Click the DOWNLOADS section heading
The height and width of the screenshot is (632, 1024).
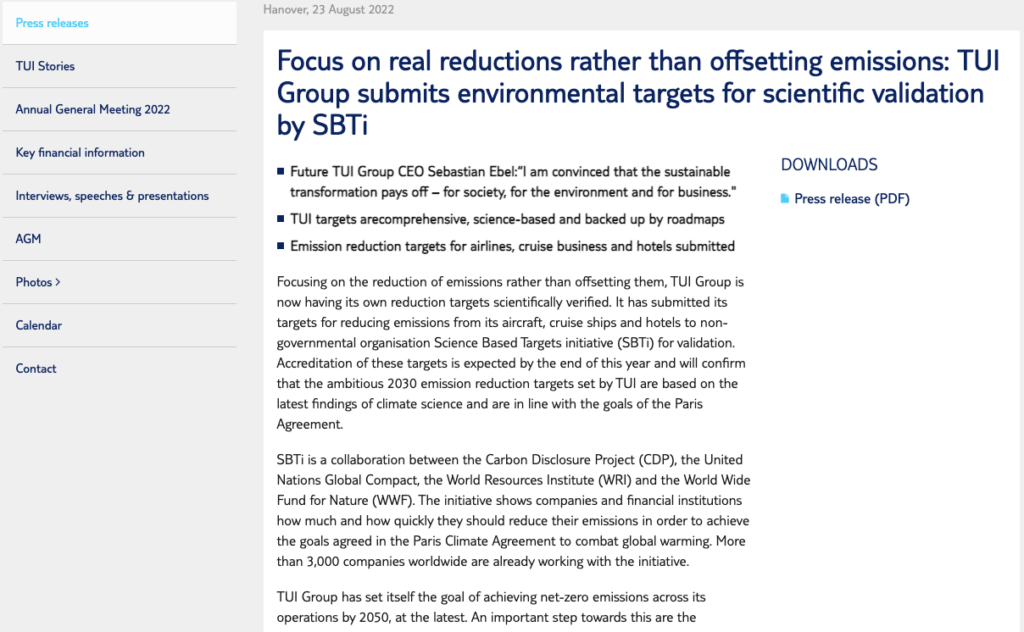(829, 165)
